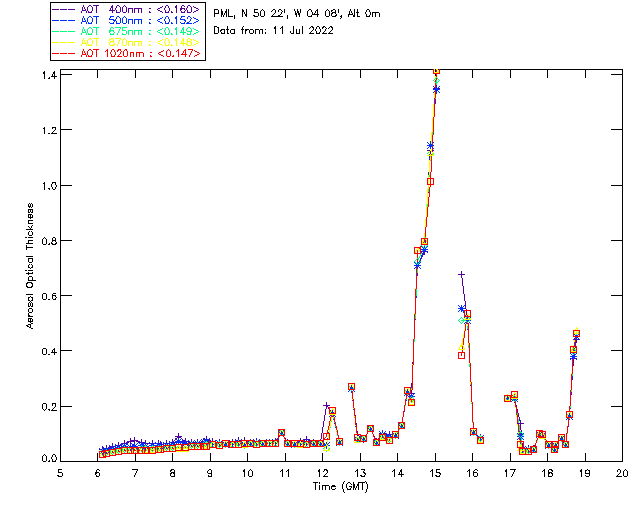The height and width of the screenshot is (512, 640).
Task: Click the 0.4 y-axis tick label
Action: point(49,351)
